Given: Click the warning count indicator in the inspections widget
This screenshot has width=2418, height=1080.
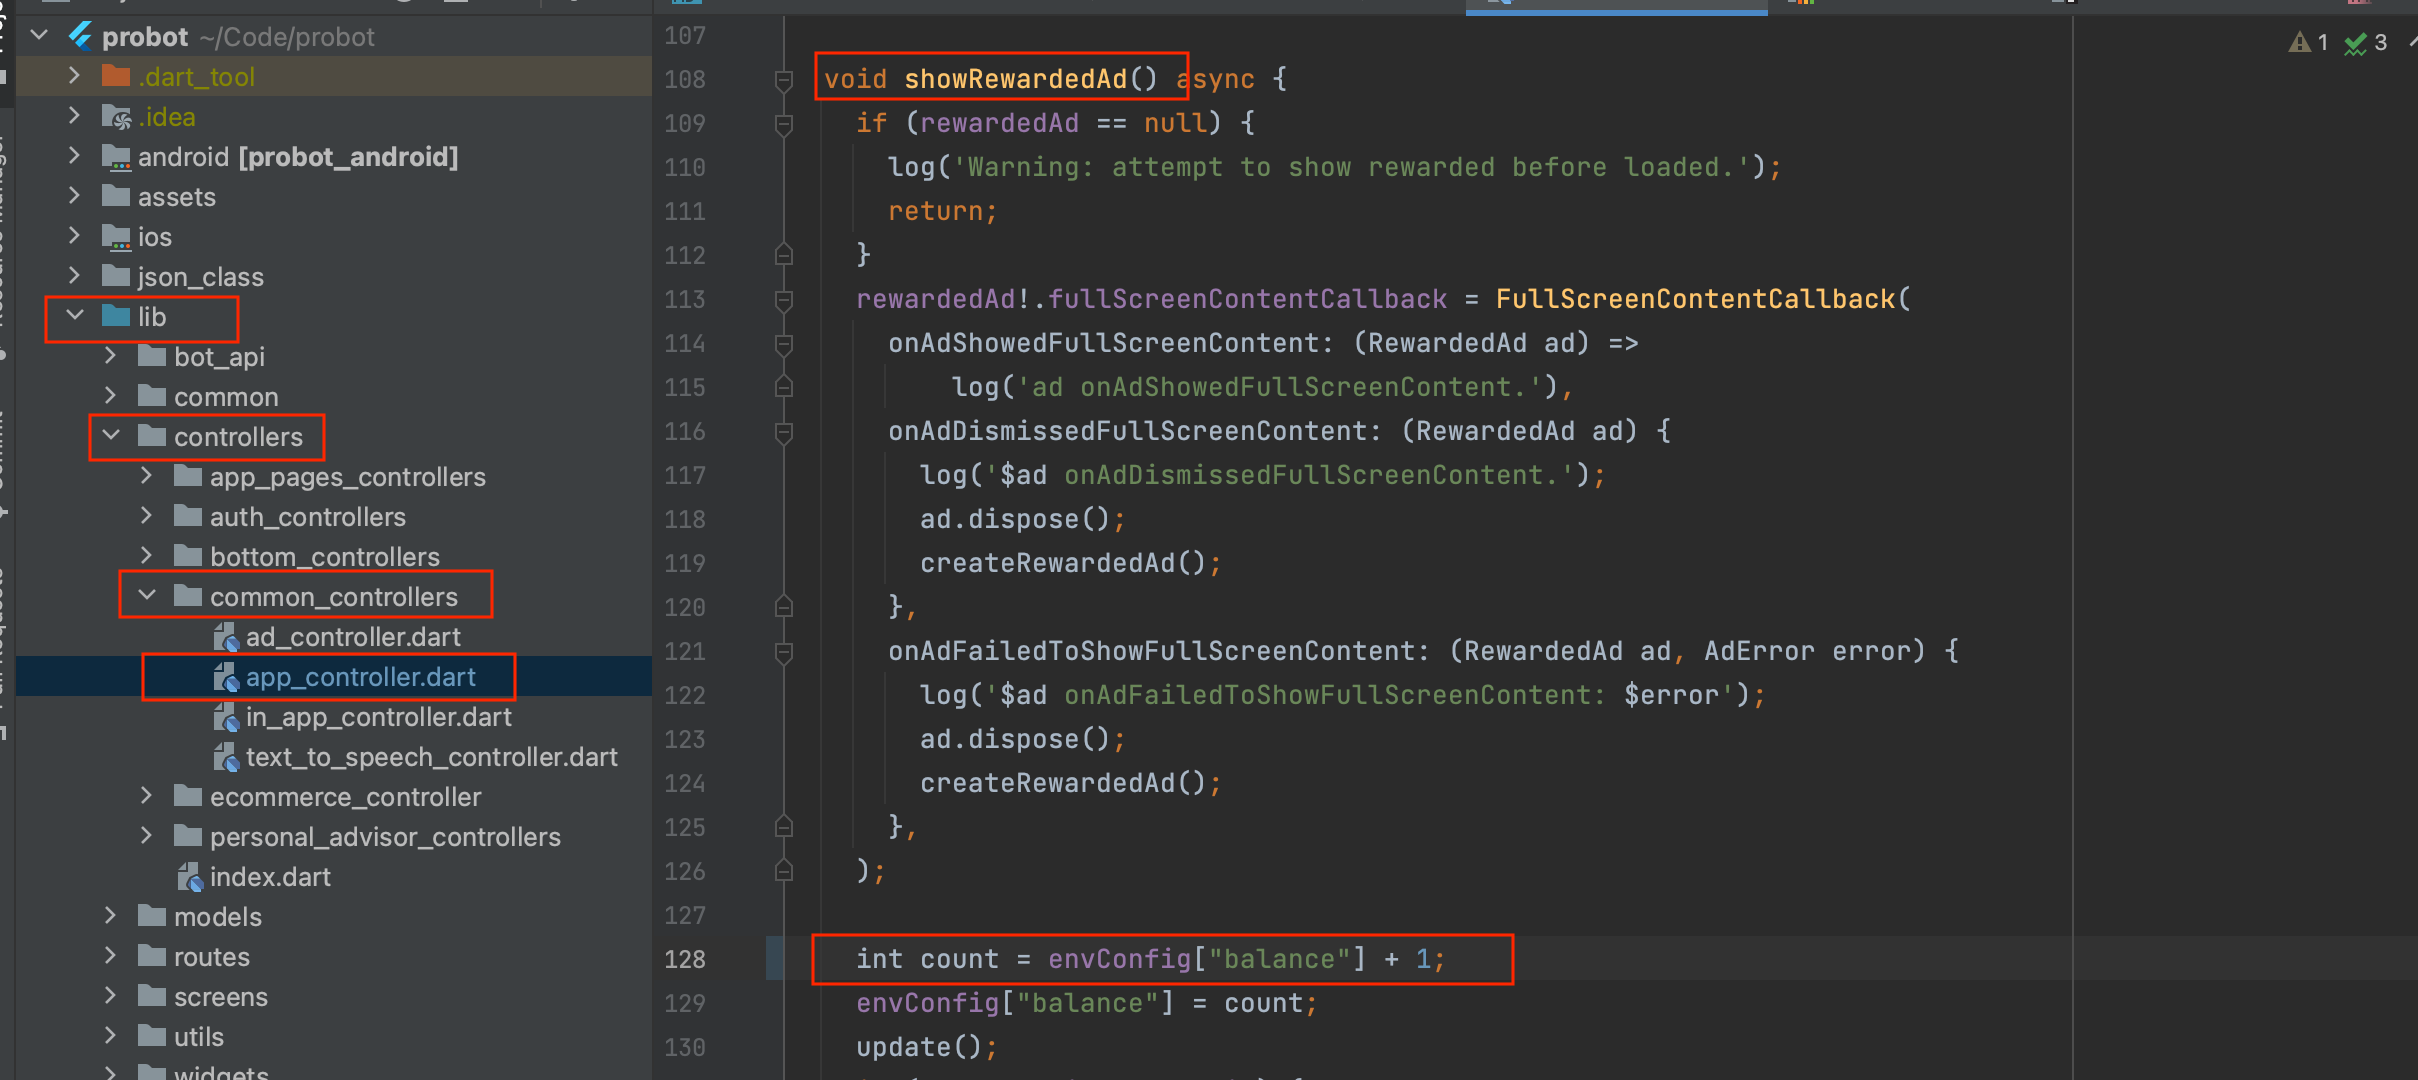Looking at the screenshot, I should pyautogui.click(x=2311, y=42).
